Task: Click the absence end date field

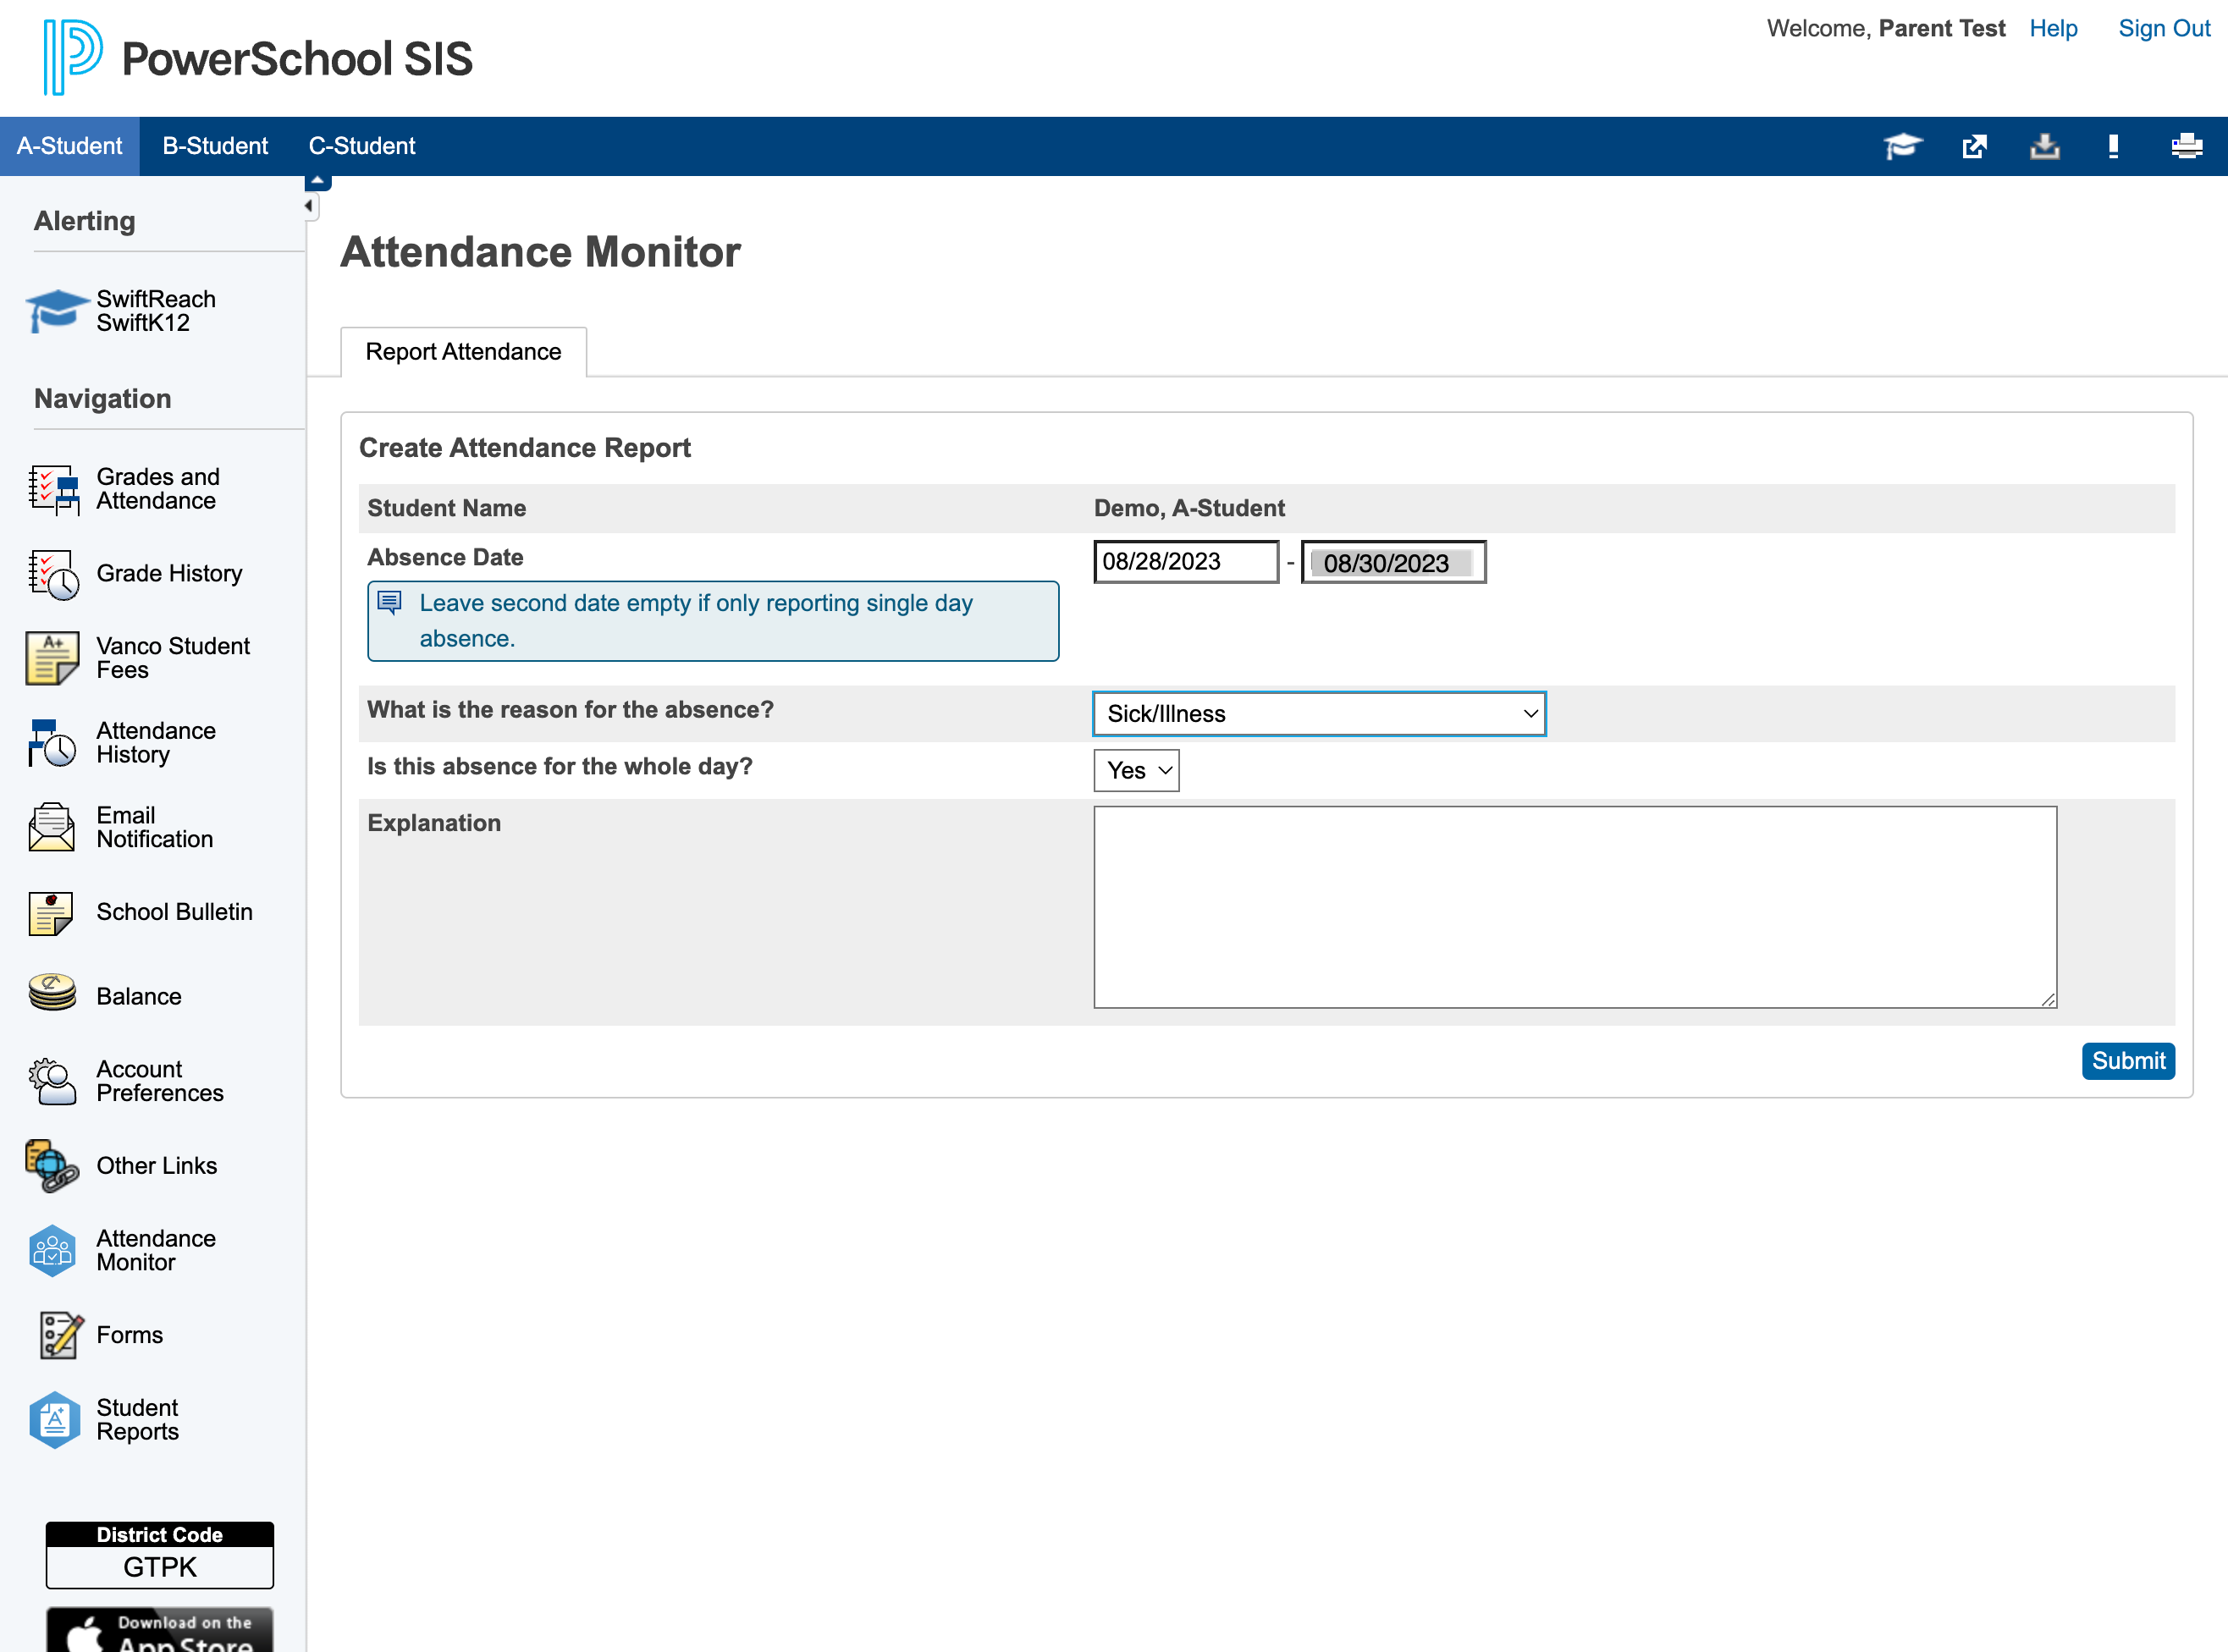Action: coord(1393,562)
